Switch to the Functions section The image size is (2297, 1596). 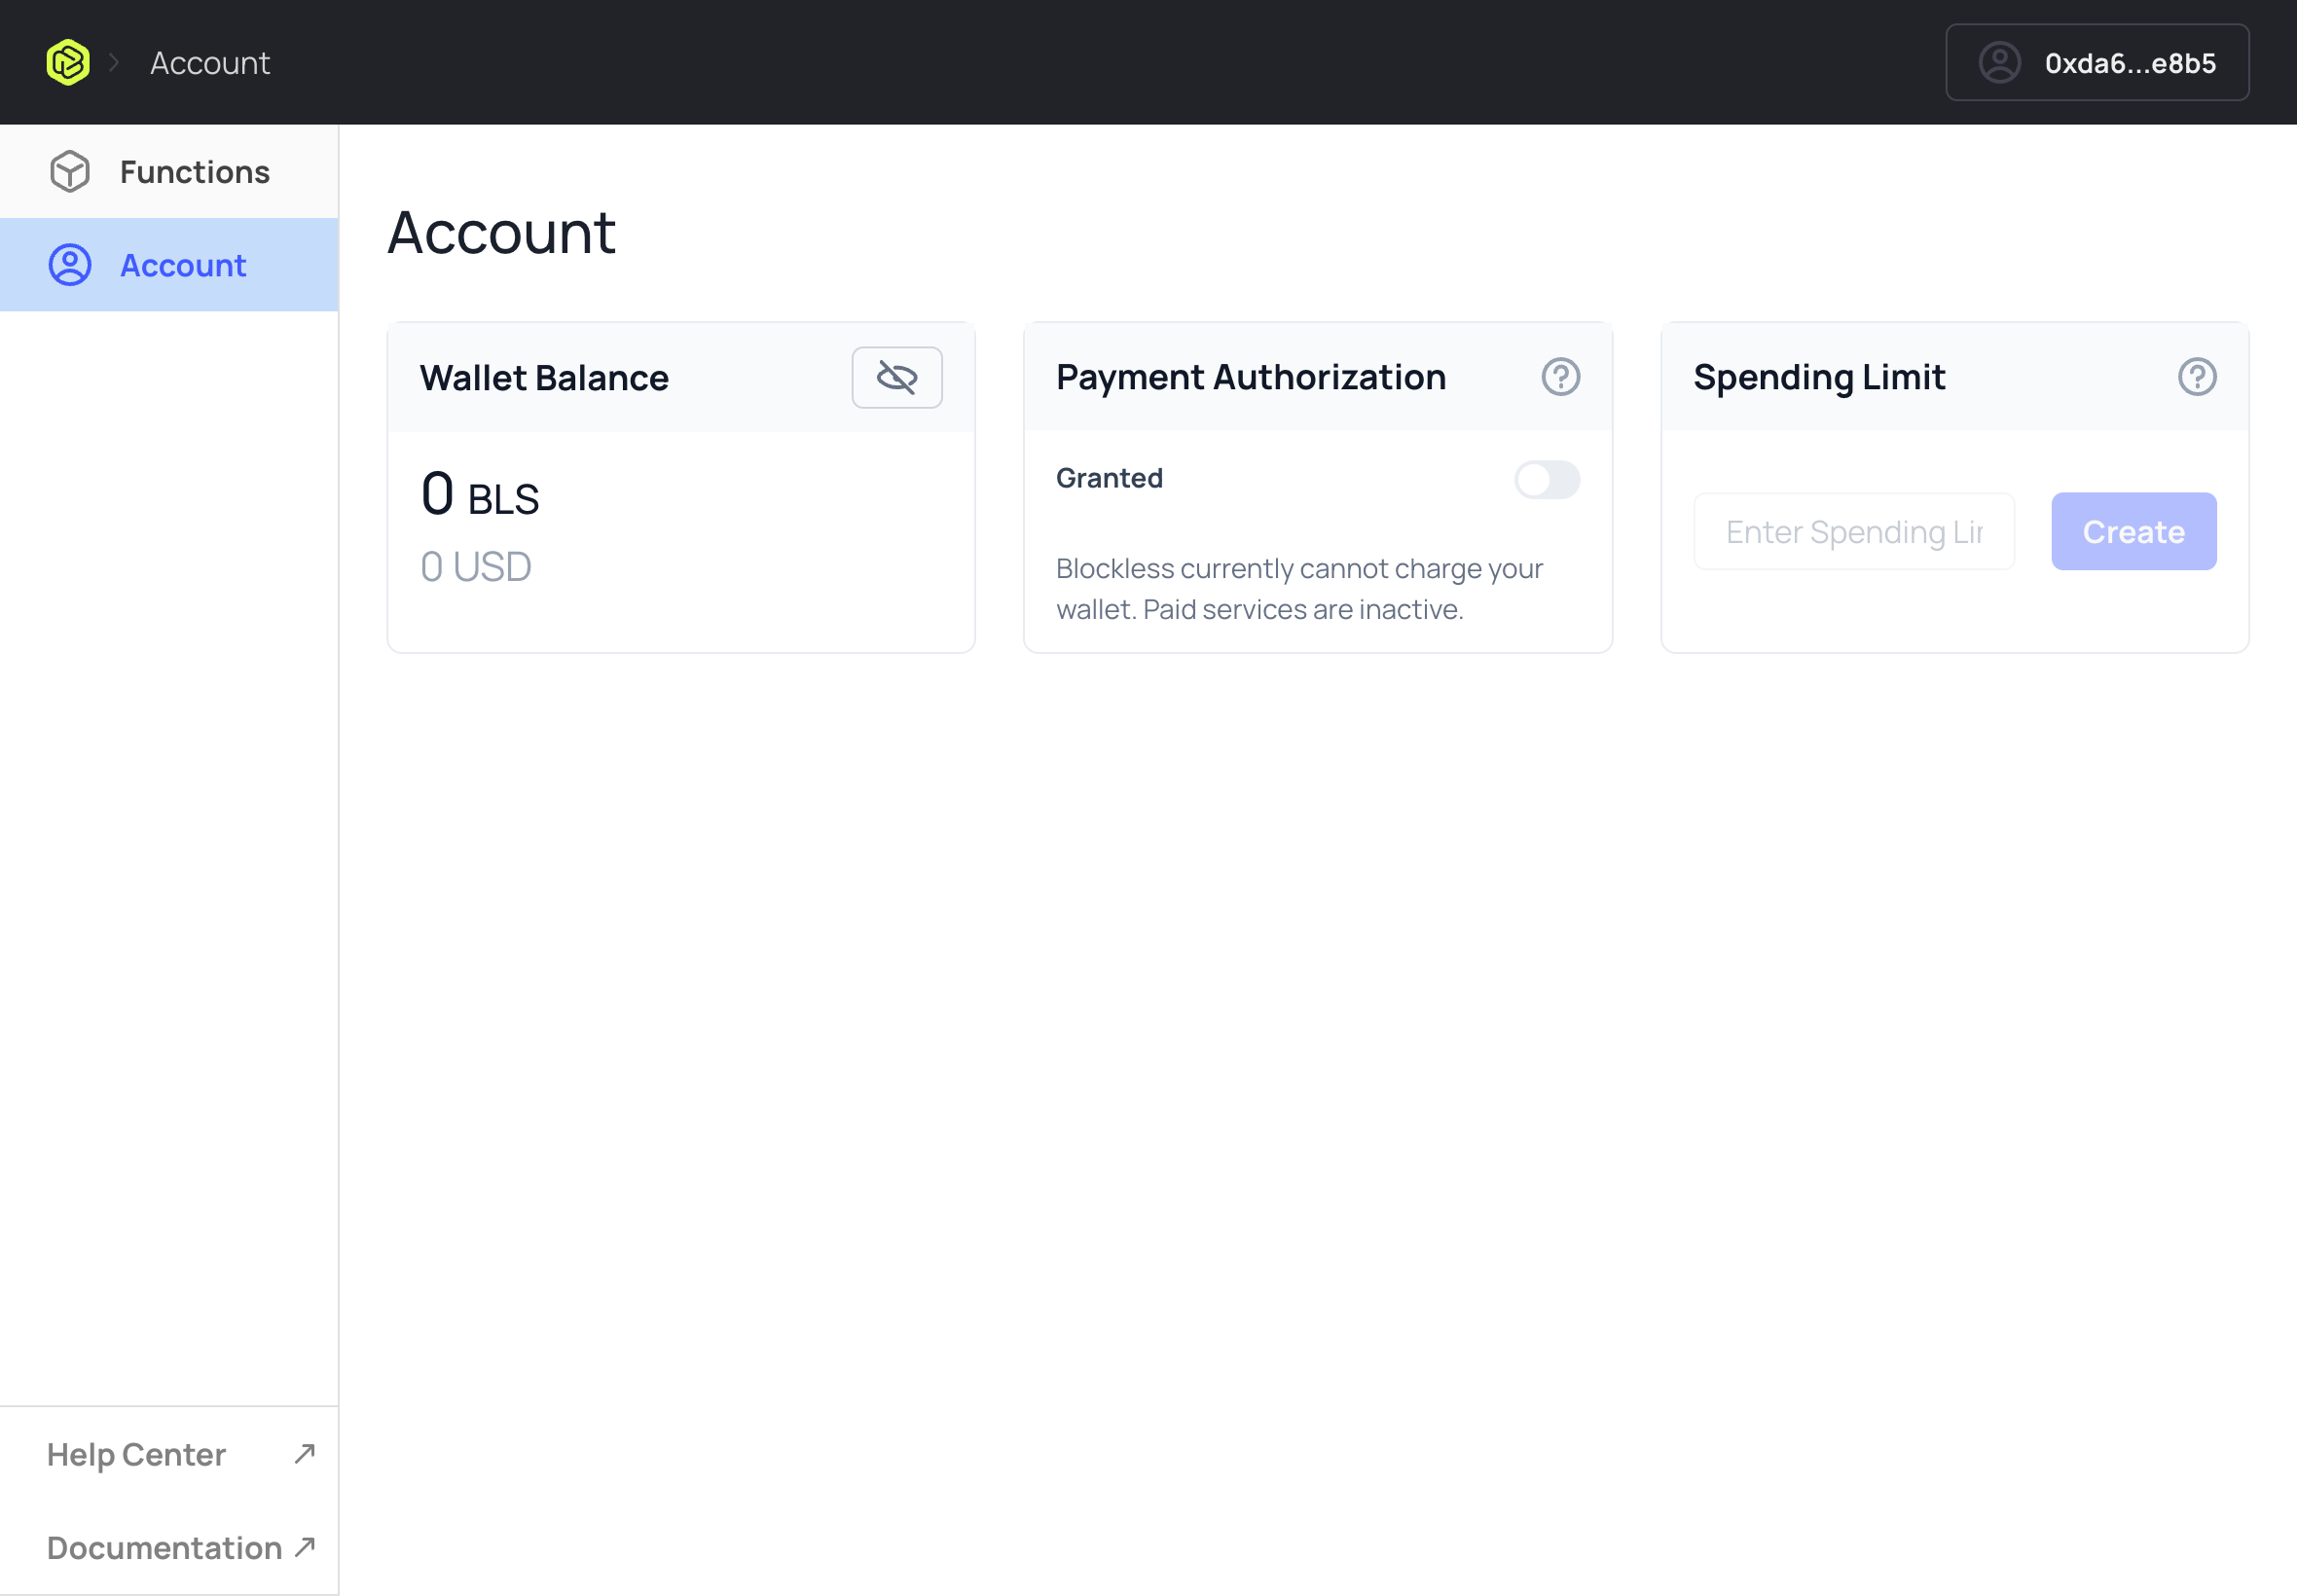[x=195, y=171]
